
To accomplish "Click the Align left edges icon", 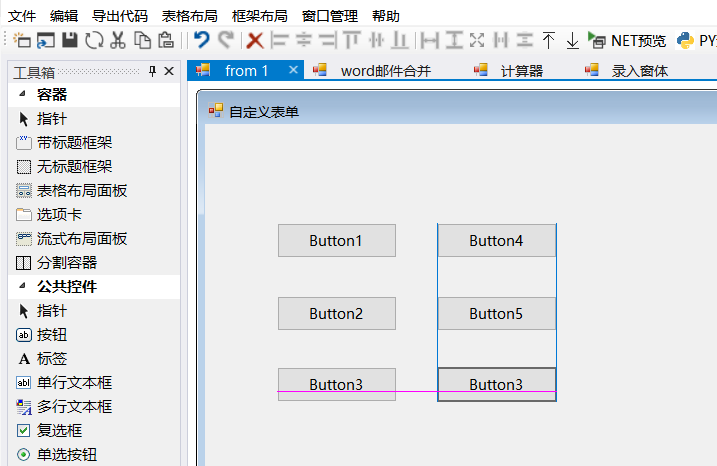I will point(279,40).
